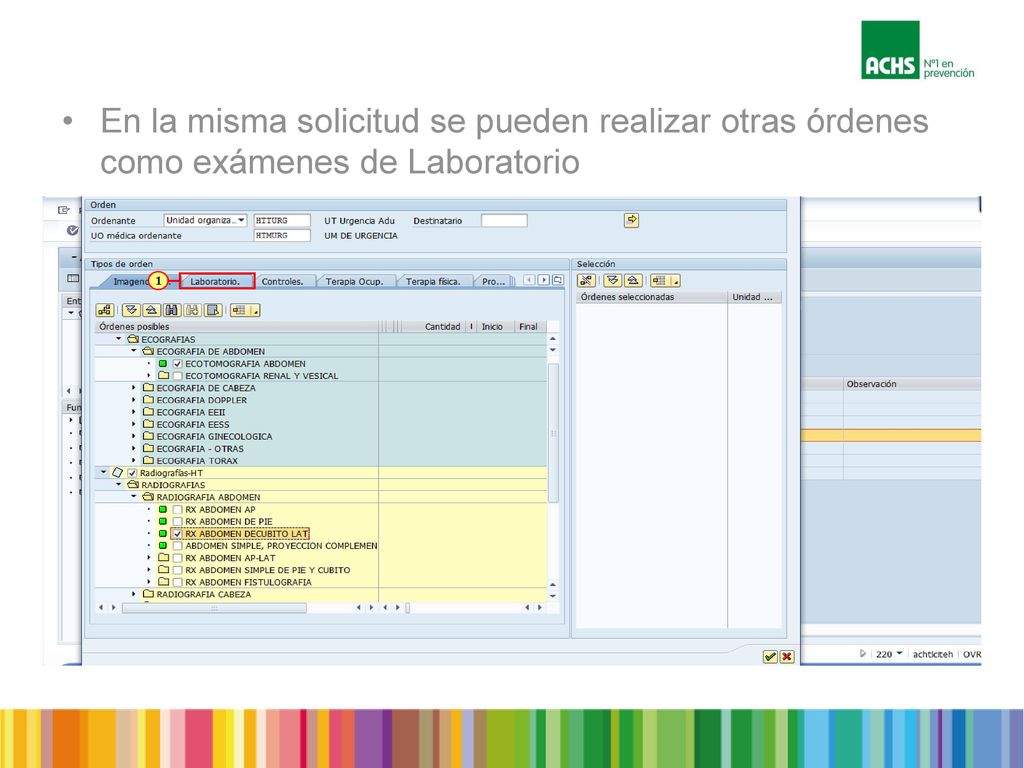Click green status icon beside ECOTOMOGRAFIA ABDOMEN

pyautogui.click(x=163, y=364)
